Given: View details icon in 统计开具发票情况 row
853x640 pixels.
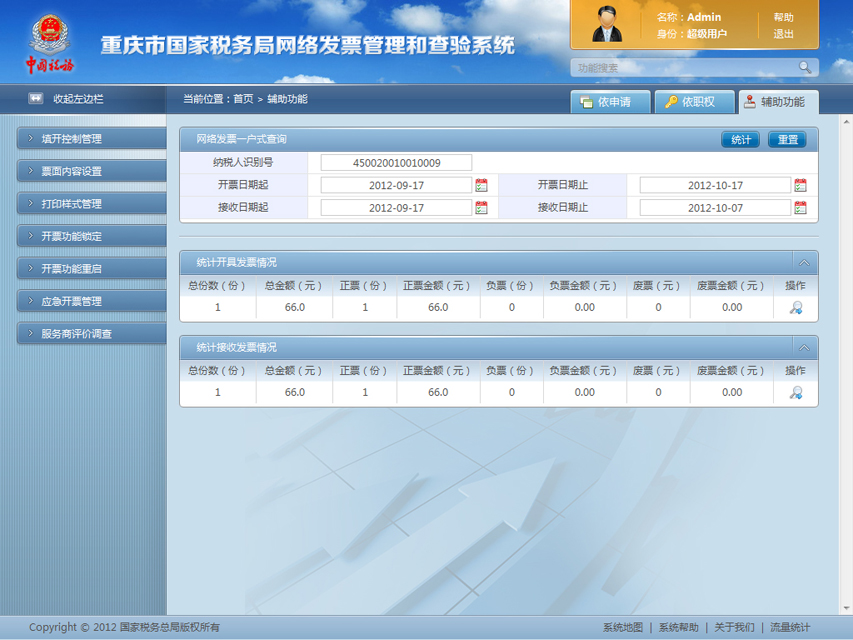Looking at the screenshot, I should coord(796,308).
